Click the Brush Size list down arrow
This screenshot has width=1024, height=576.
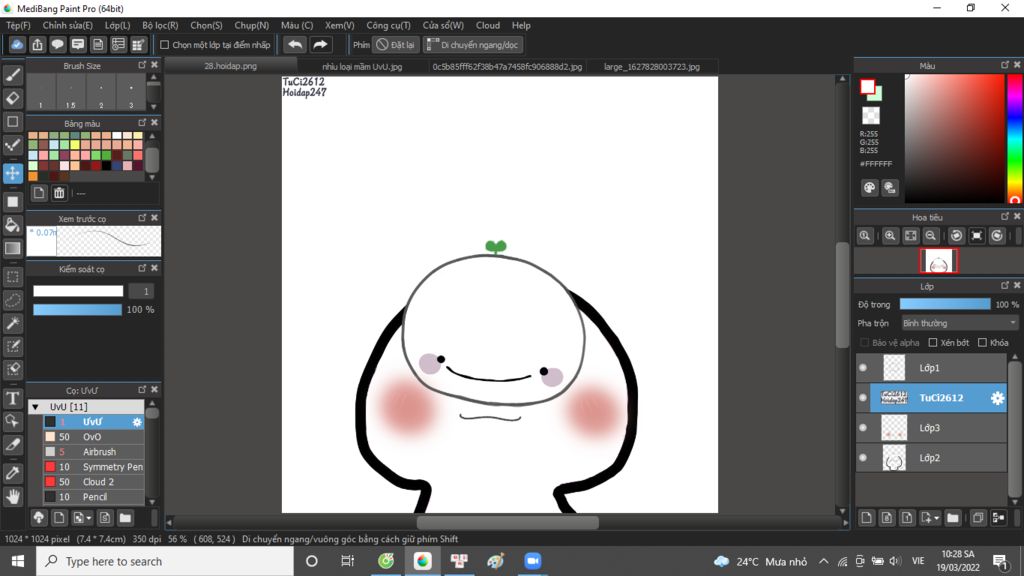[153, 106]
